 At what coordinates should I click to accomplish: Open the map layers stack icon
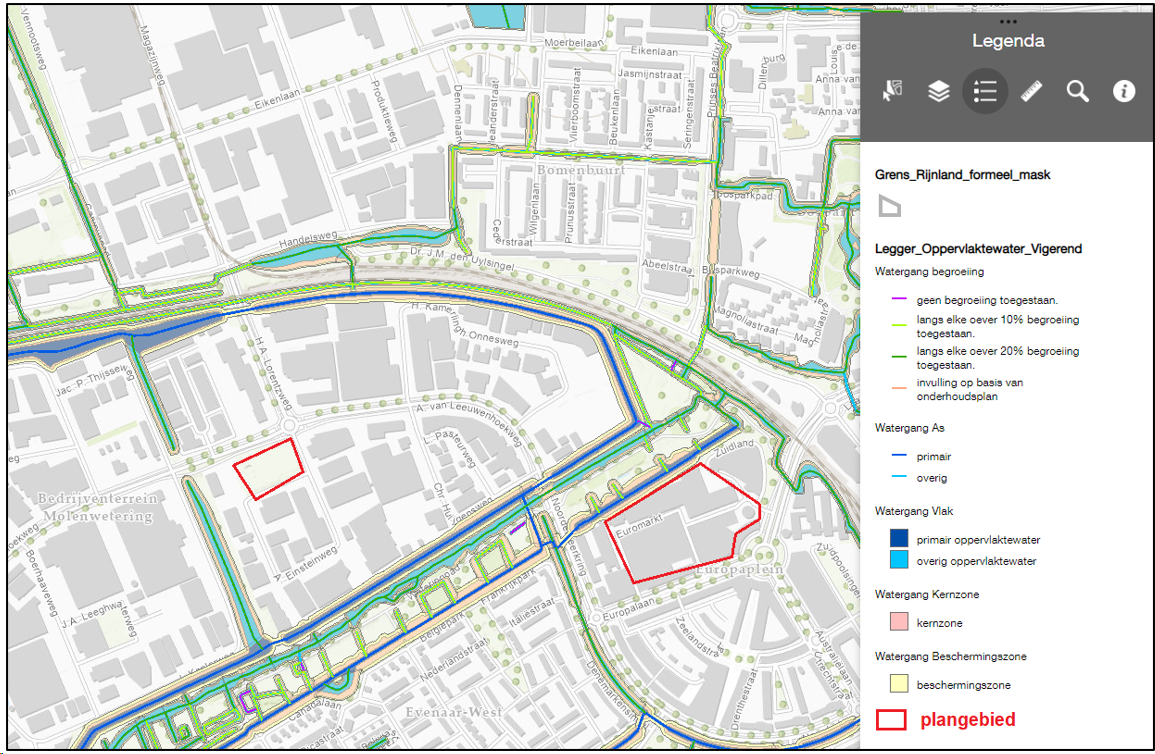pos(938,92)
